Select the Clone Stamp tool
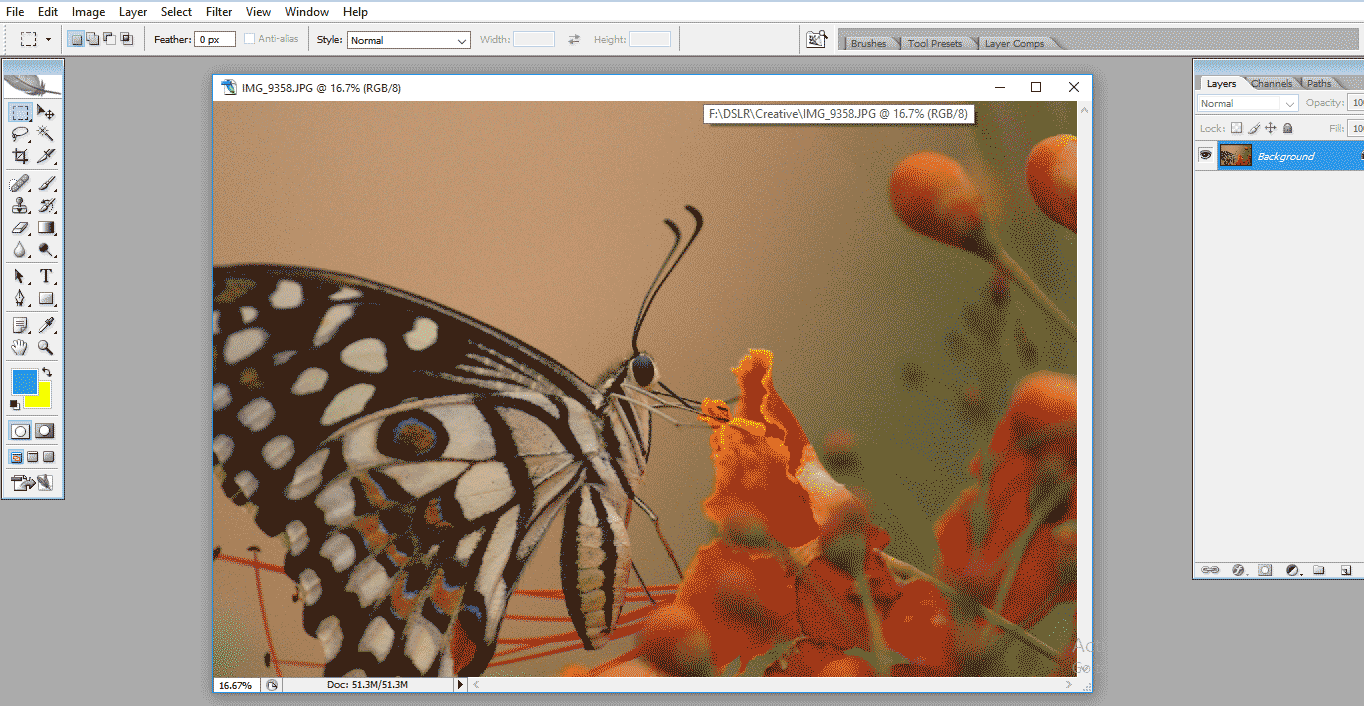Screen dimensions: 1364x706 coord(20,205)
